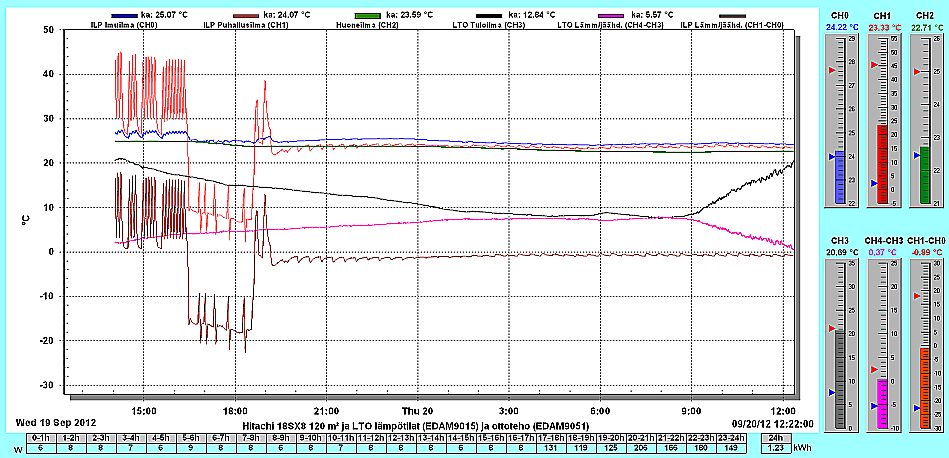
Task: Click the blue minimum marker on CH1 gauge
Action: pos(873,184)
